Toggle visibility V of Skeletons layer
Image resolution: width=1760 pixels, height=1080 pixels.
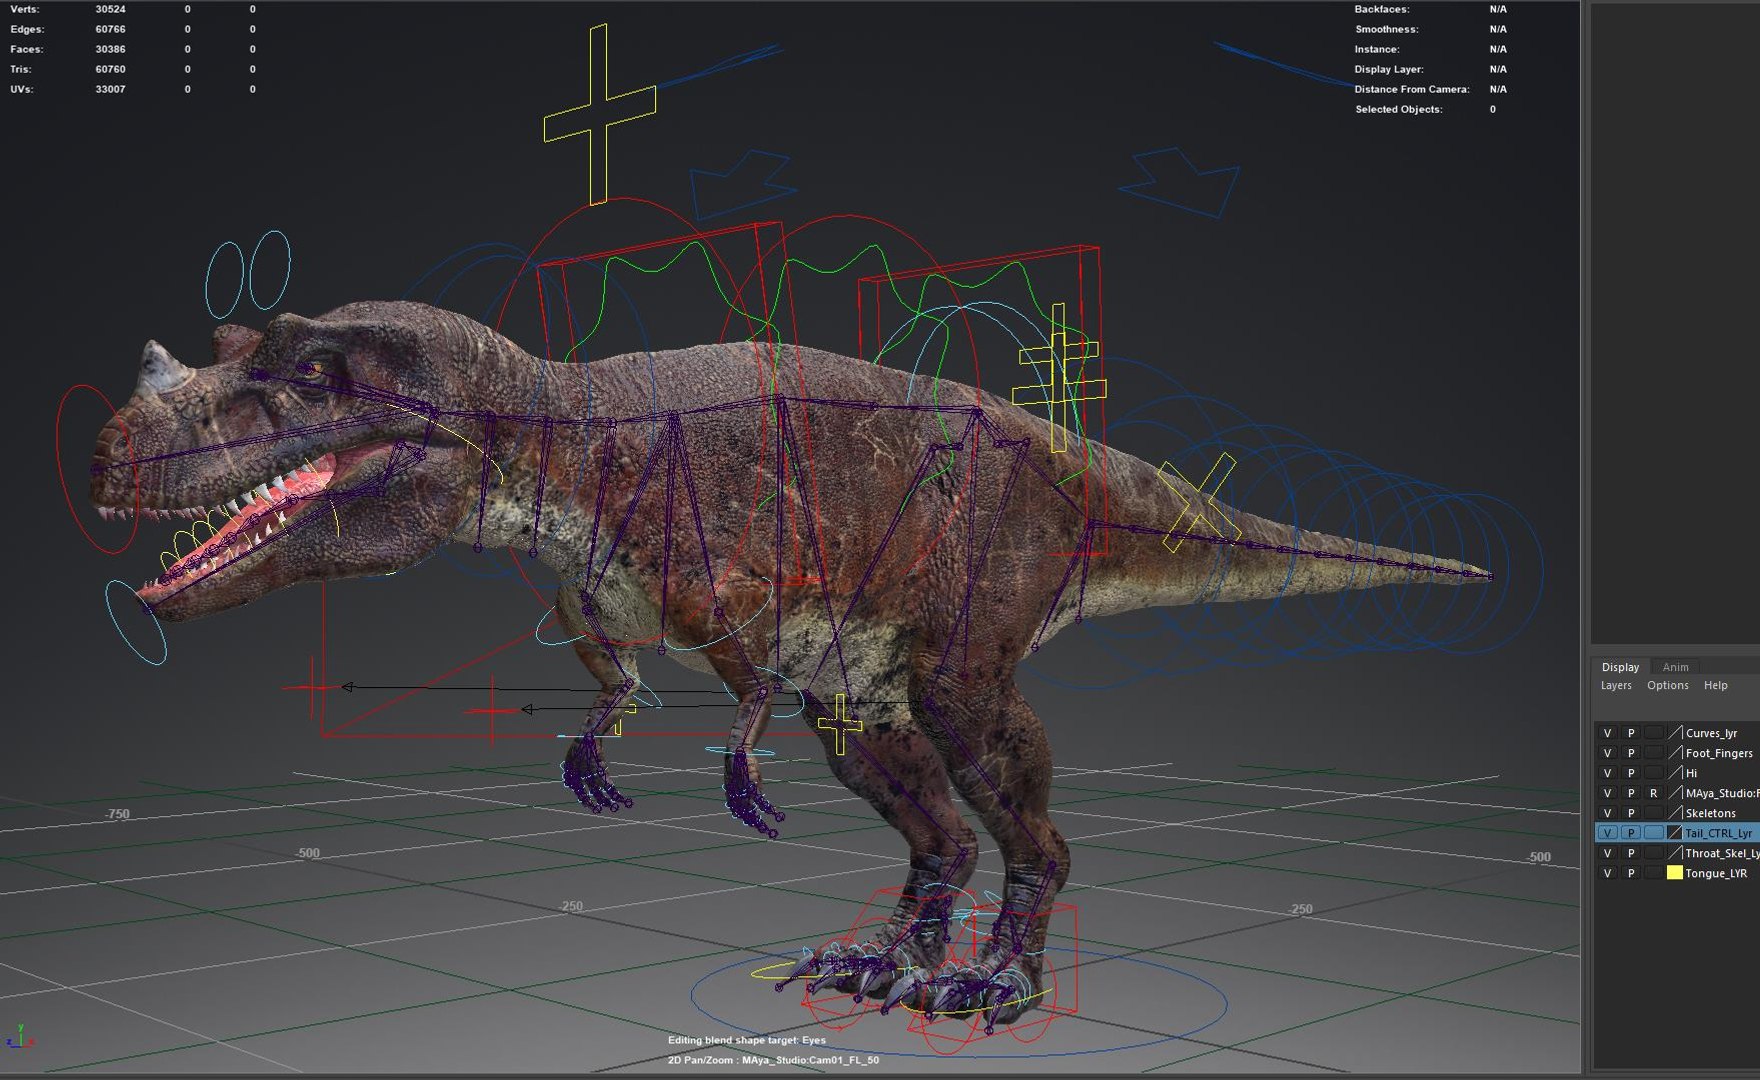tap(1607, 813)
